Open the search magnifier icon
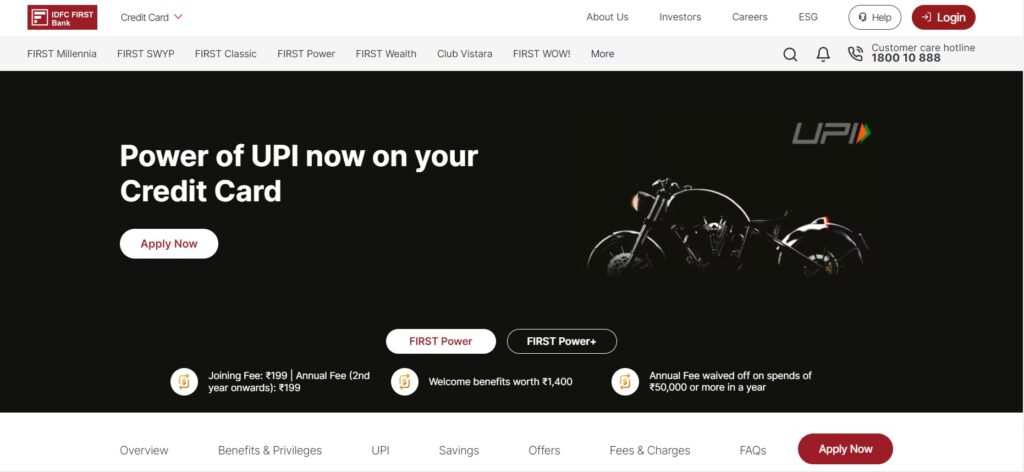Image resolution: width=1024 pixels, height=472 pixels. coord(790,54)
